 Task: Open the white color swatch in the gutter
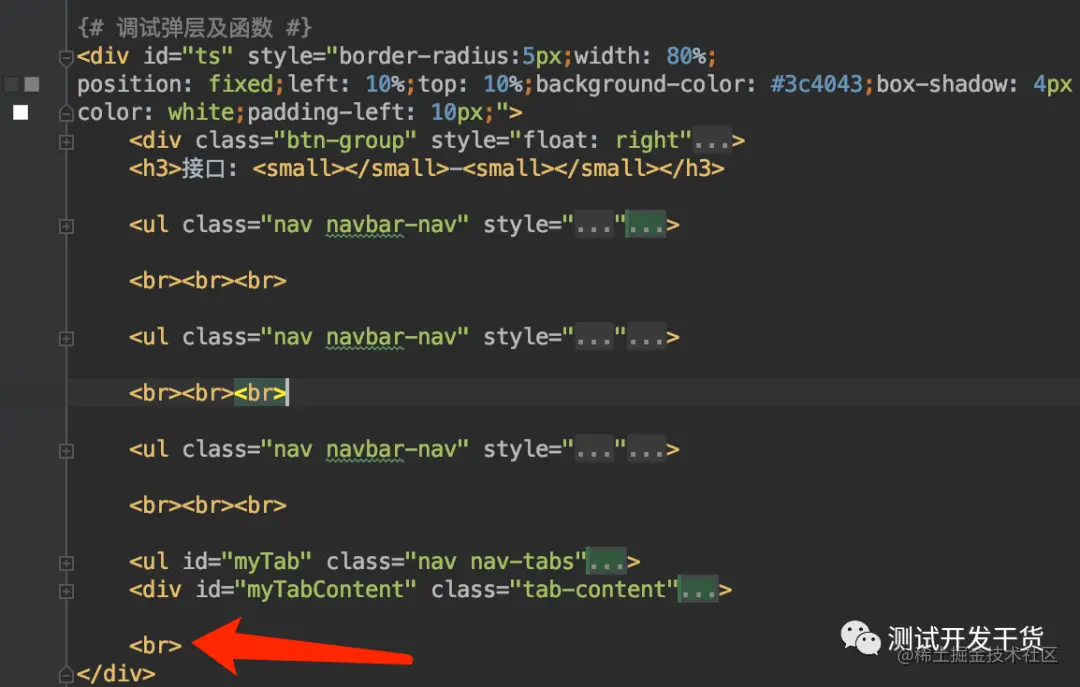21,112
